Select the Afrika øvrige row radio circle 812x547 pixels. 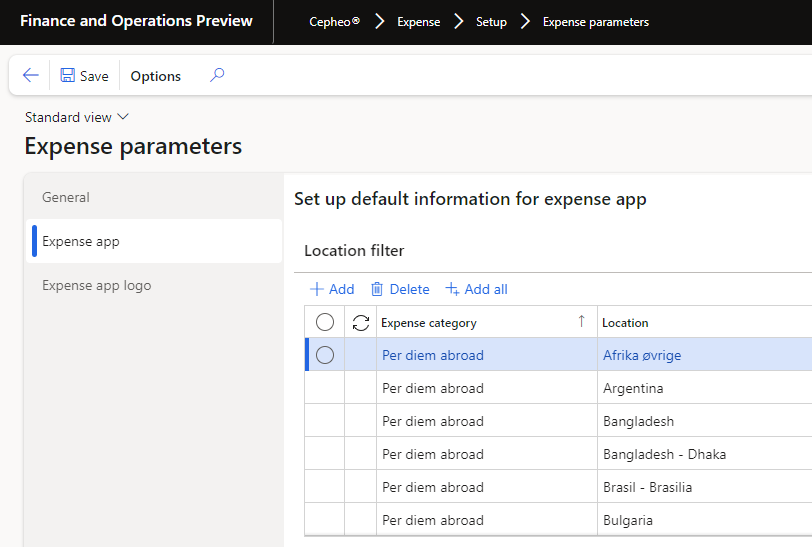click(325, 355)
